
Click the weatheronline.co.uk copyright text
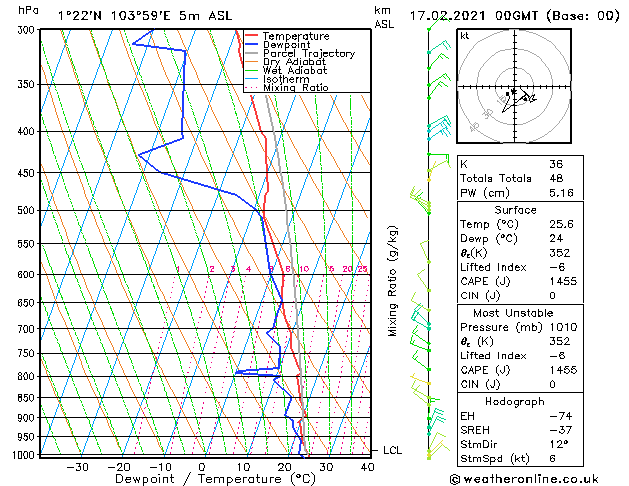coord(525,479)
